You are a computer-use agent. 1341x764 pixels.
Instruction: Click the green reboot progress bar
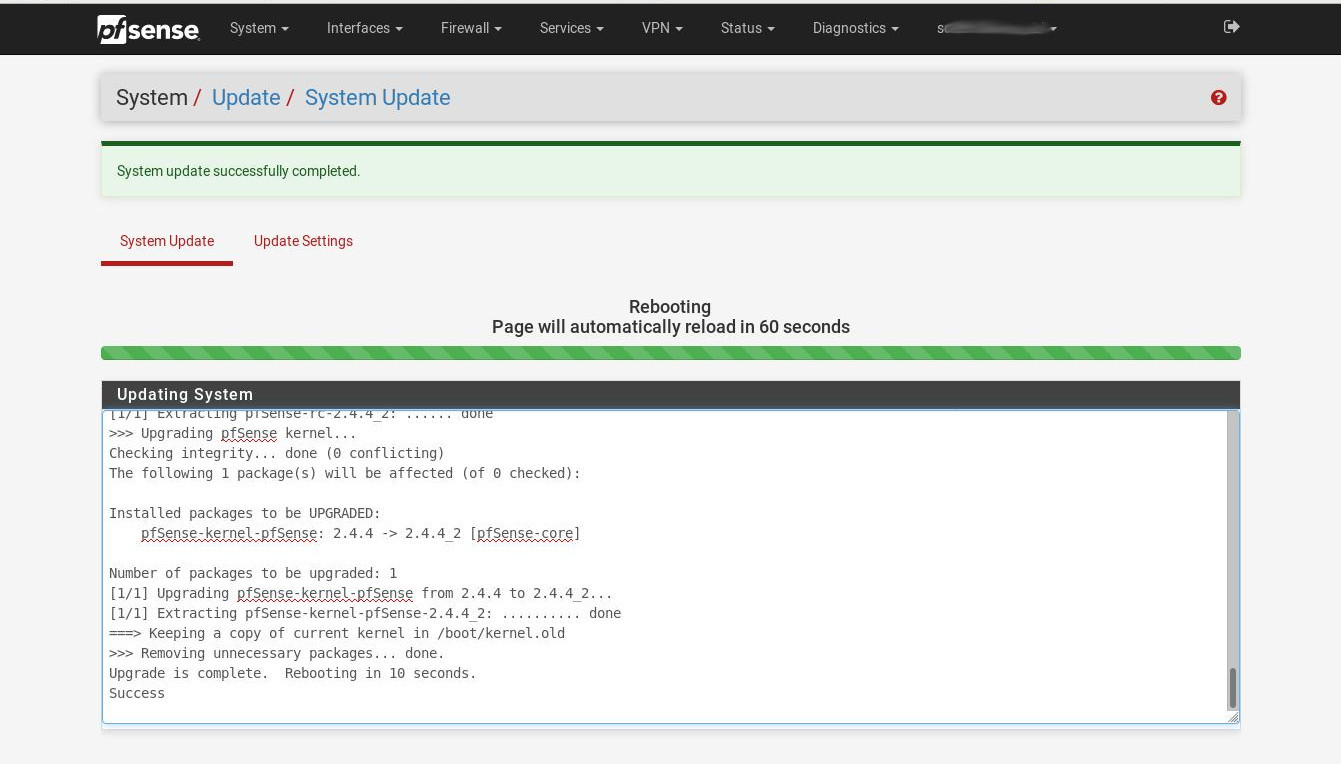670,353
